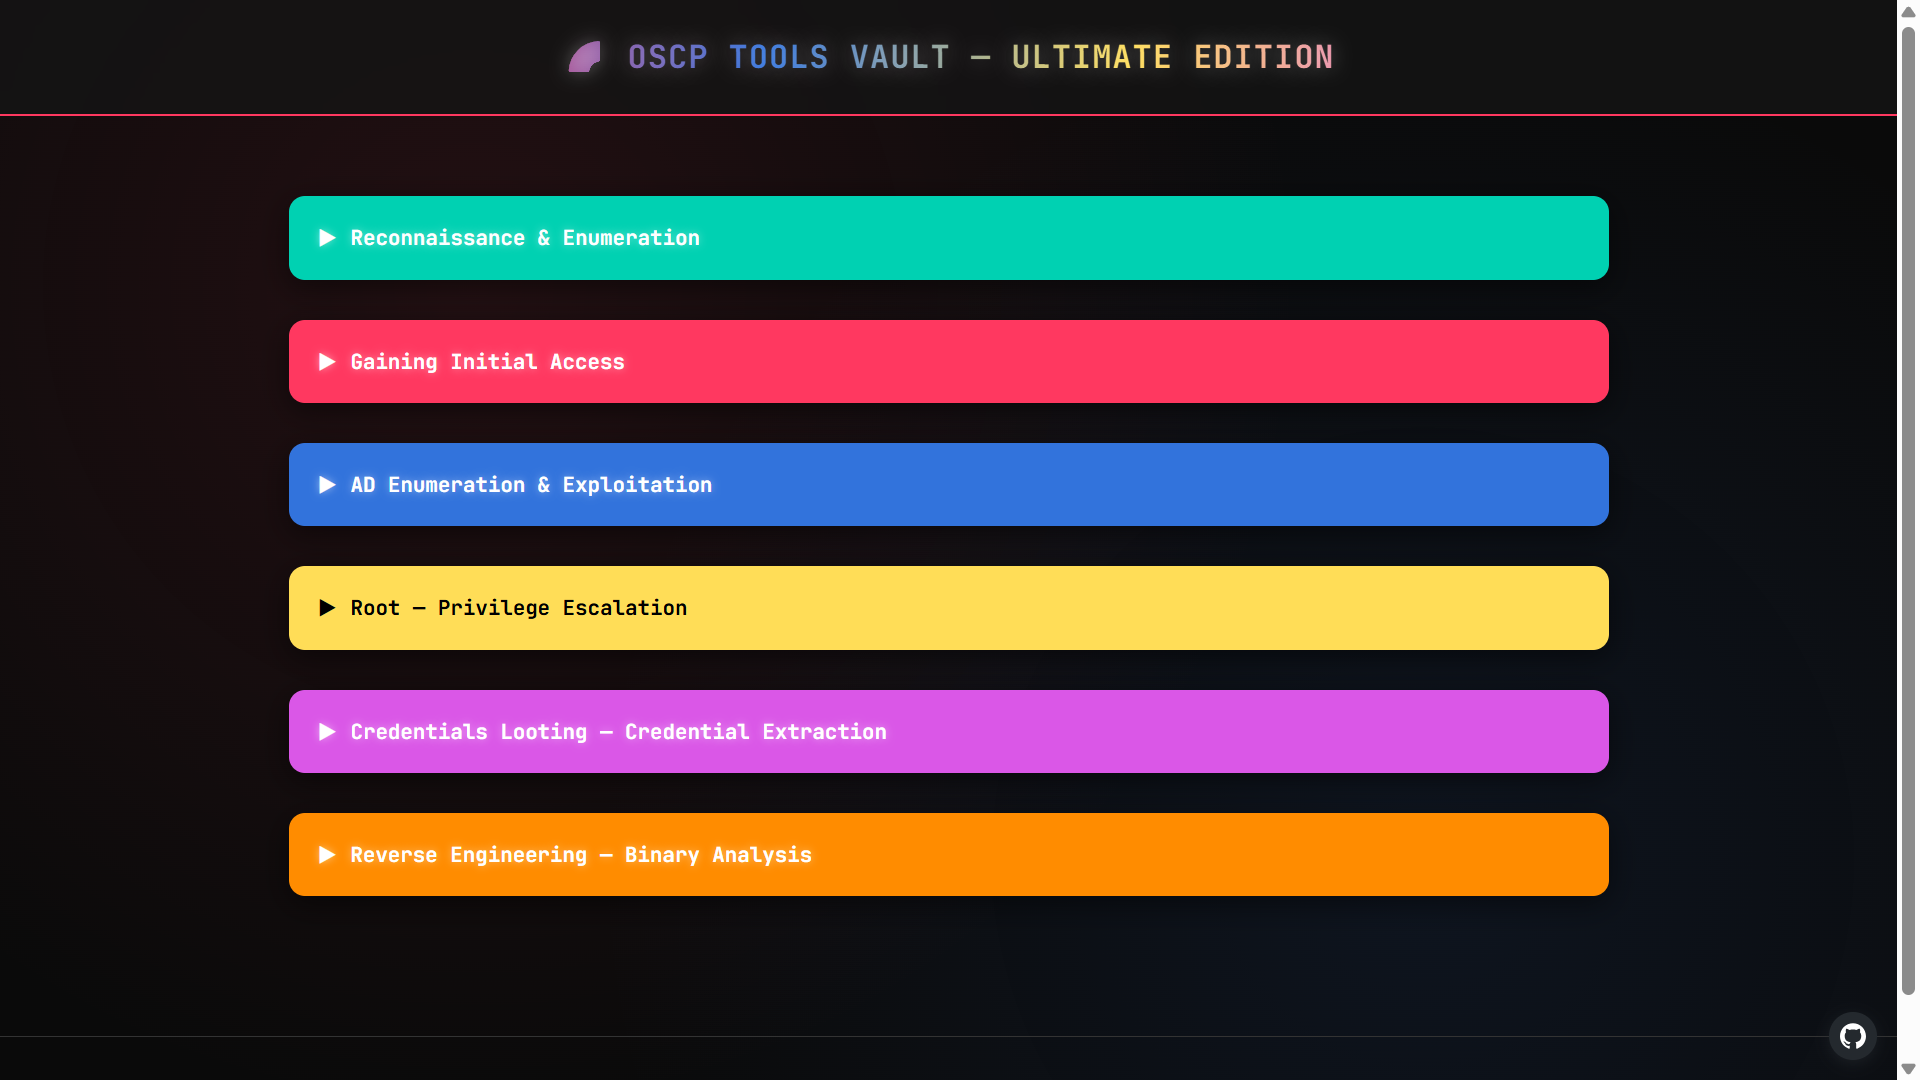Screen dimensions: 1920x1080
Task: Expand Reconnaissance & Enumeration with its triangle
Action: tap(327, 238)
